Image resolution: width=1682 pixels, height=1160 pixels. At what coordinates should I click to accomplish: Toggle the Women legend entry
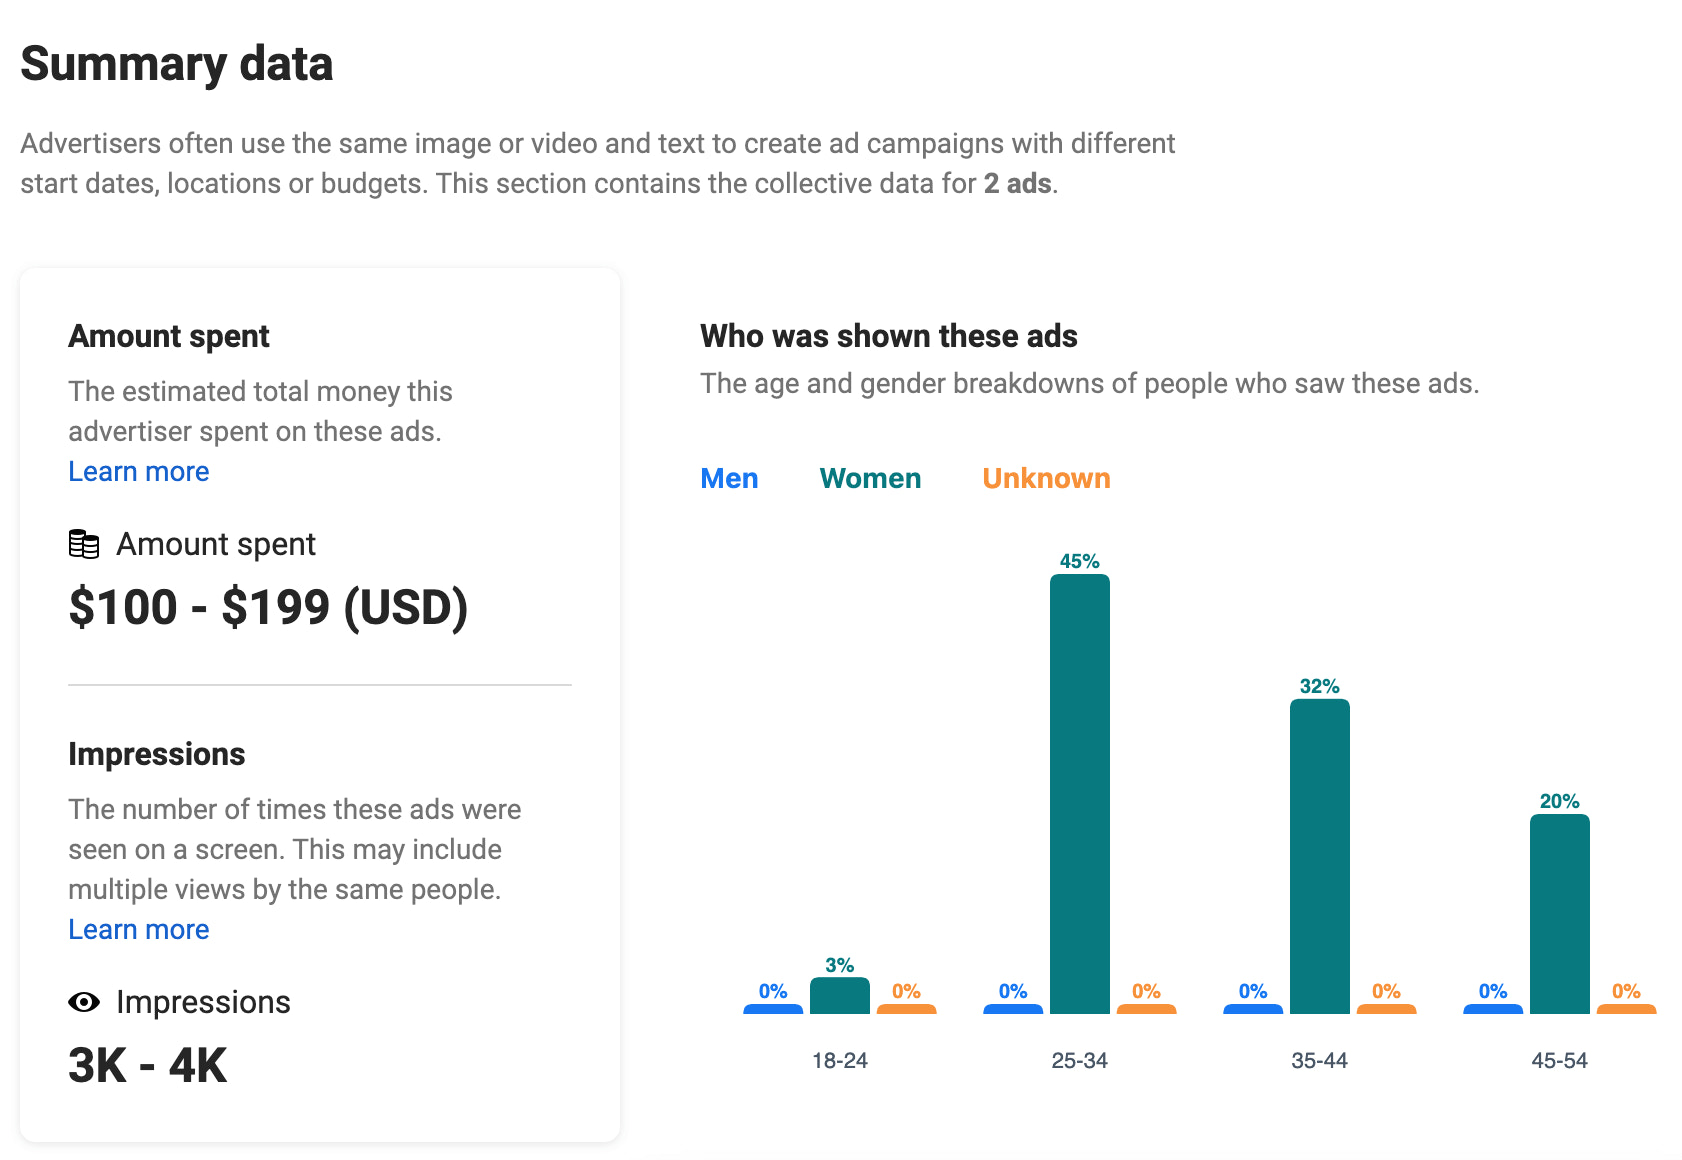869,478
